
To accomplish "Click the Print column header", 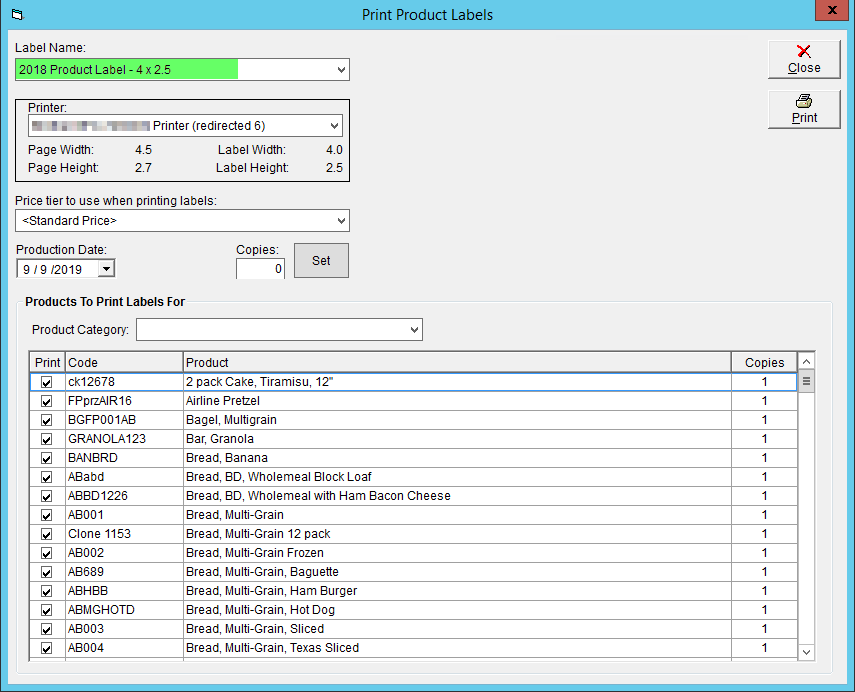I will click(47, 363).
